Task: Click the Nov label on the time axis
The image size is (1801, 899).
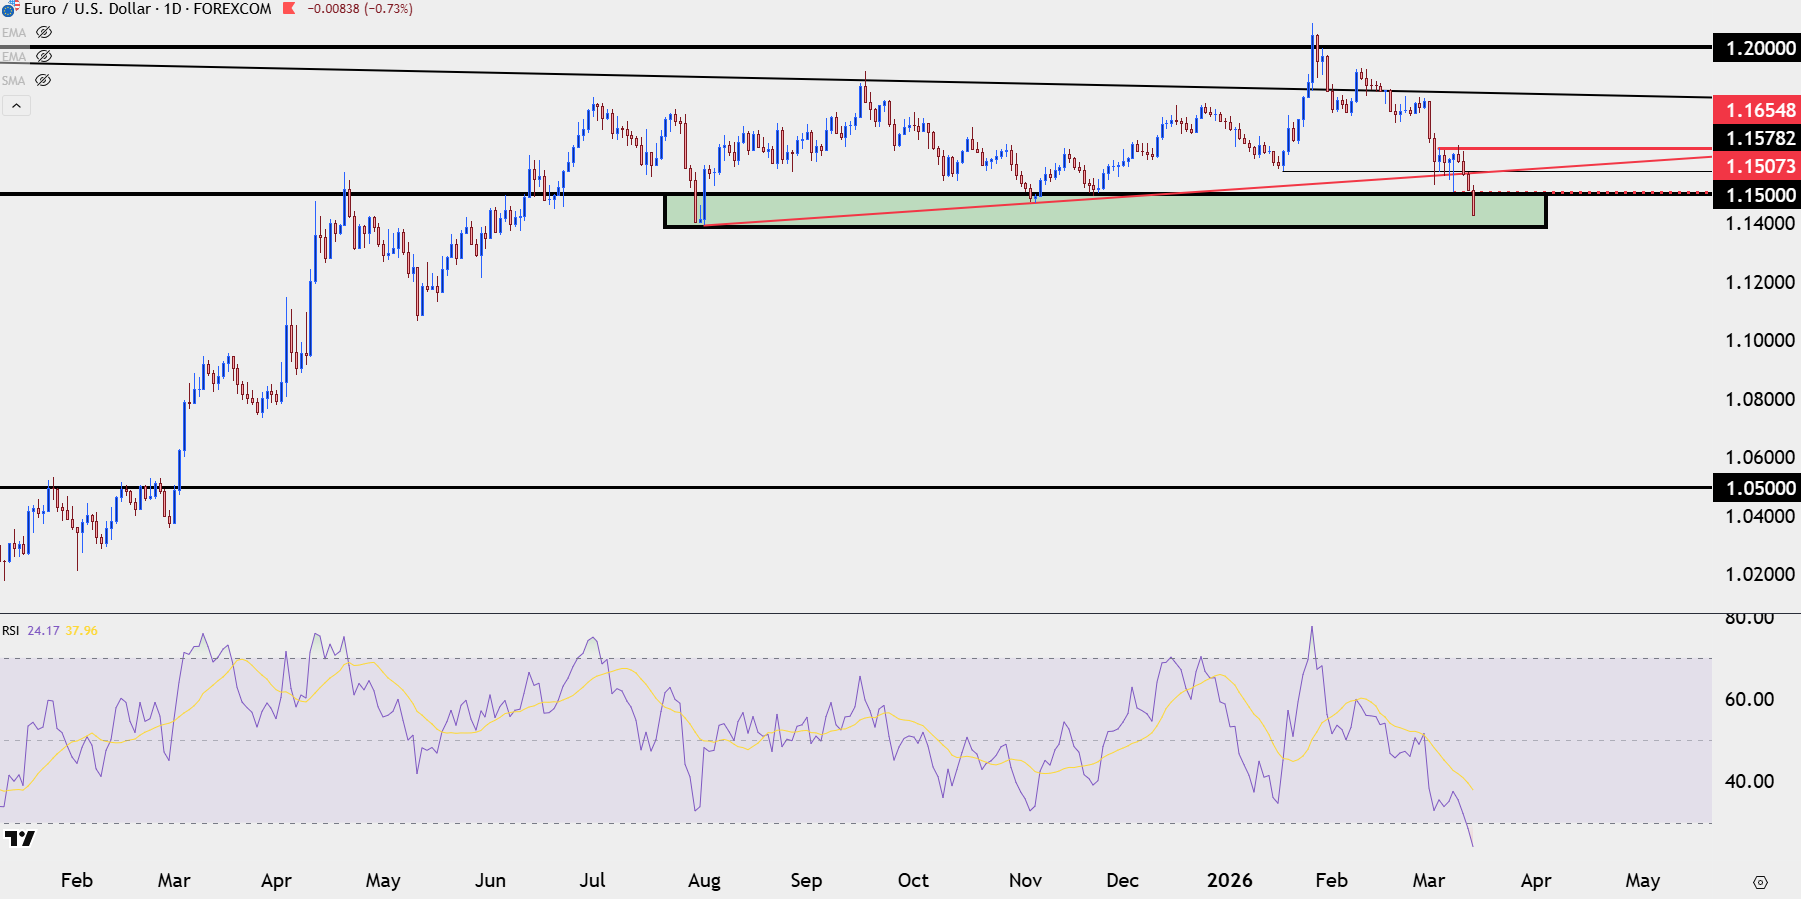Action: (1025, 880)
